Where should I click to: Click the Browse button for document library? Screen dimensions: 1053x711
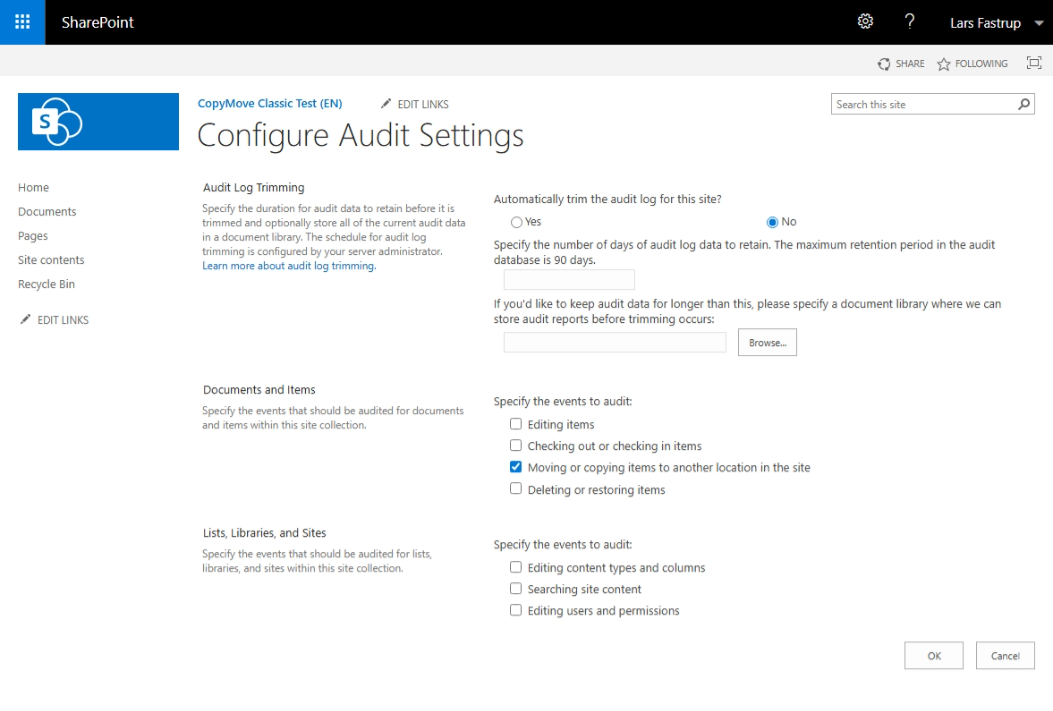pos(766,341)
